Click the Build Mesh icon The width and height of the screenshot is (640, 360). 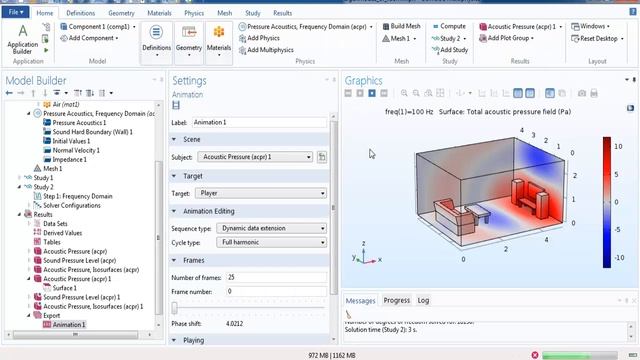(386, 27)
